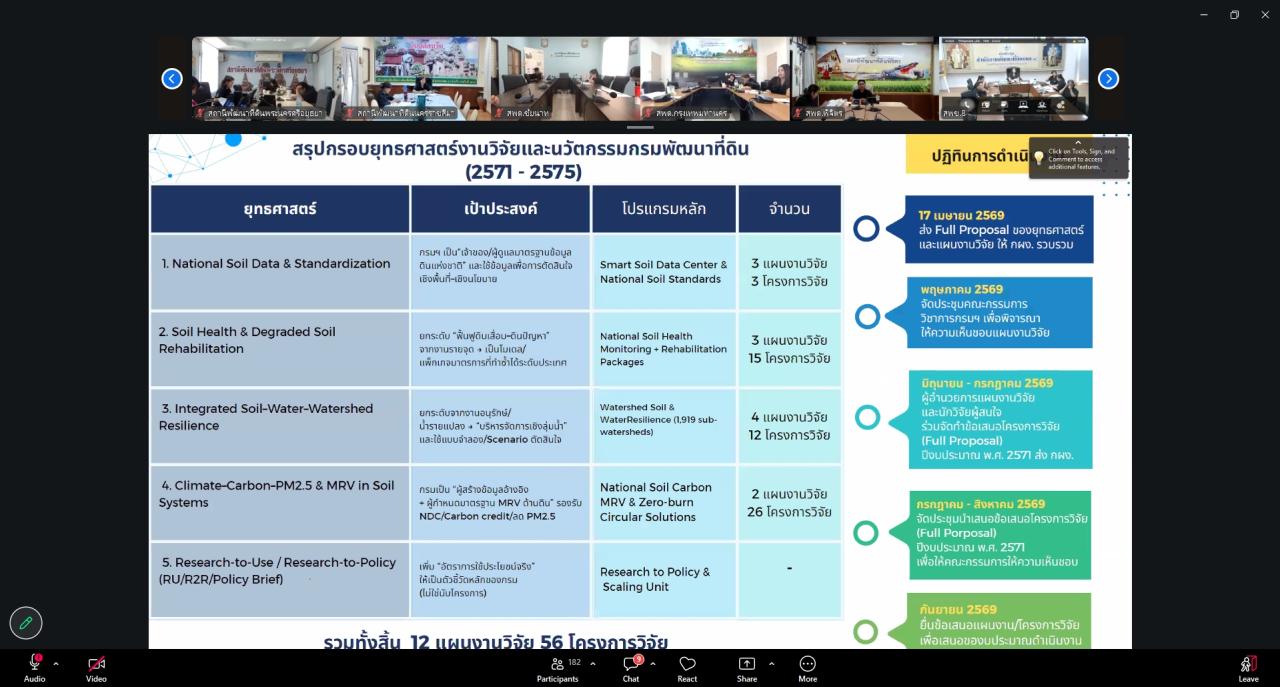Open the React emoji menu

point(687,665)
